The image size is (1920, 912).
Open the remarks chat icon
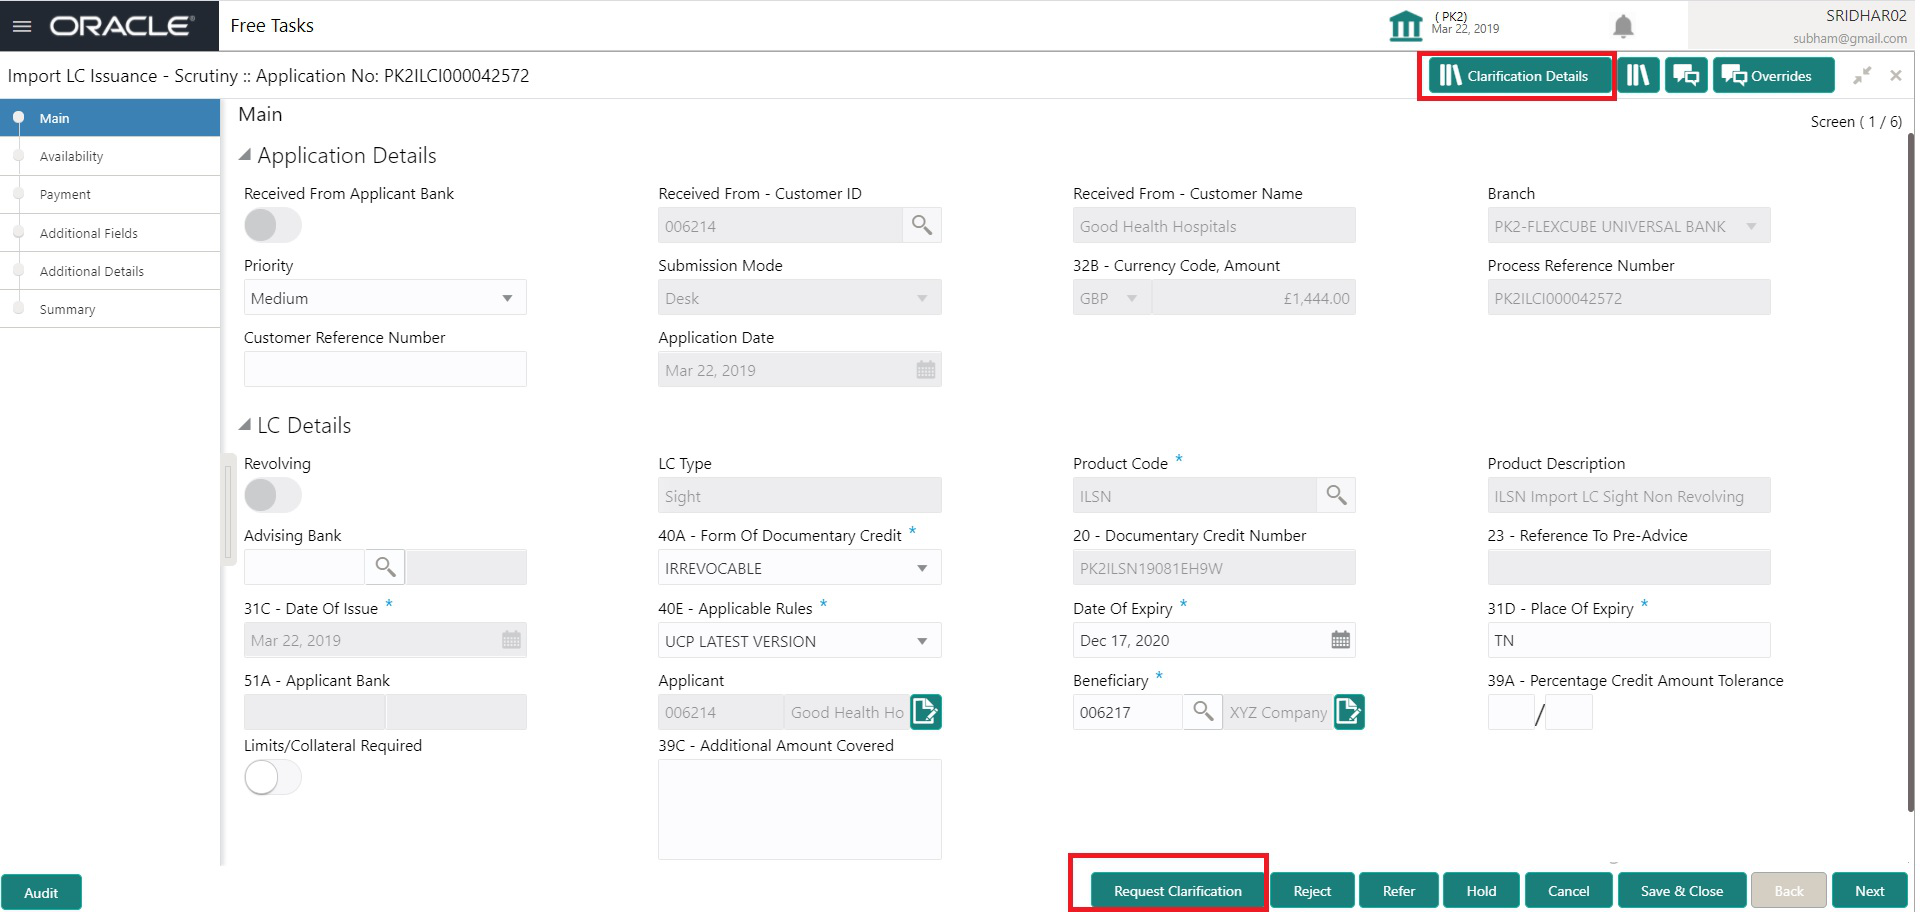tap(1686, 75)
